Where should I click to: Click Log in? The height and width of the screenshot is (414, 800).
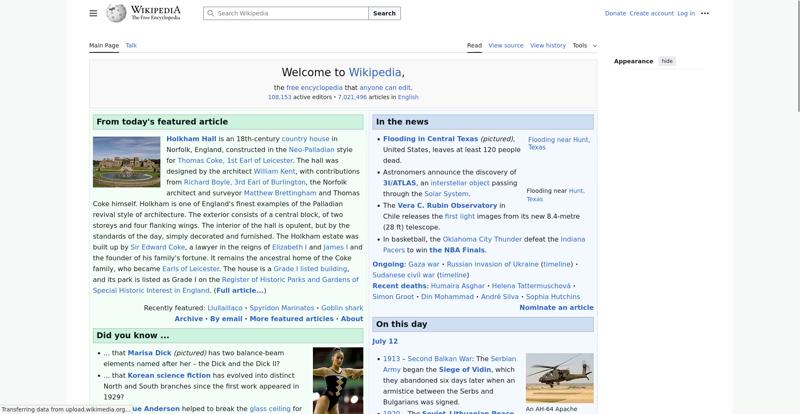coord(686,13)
